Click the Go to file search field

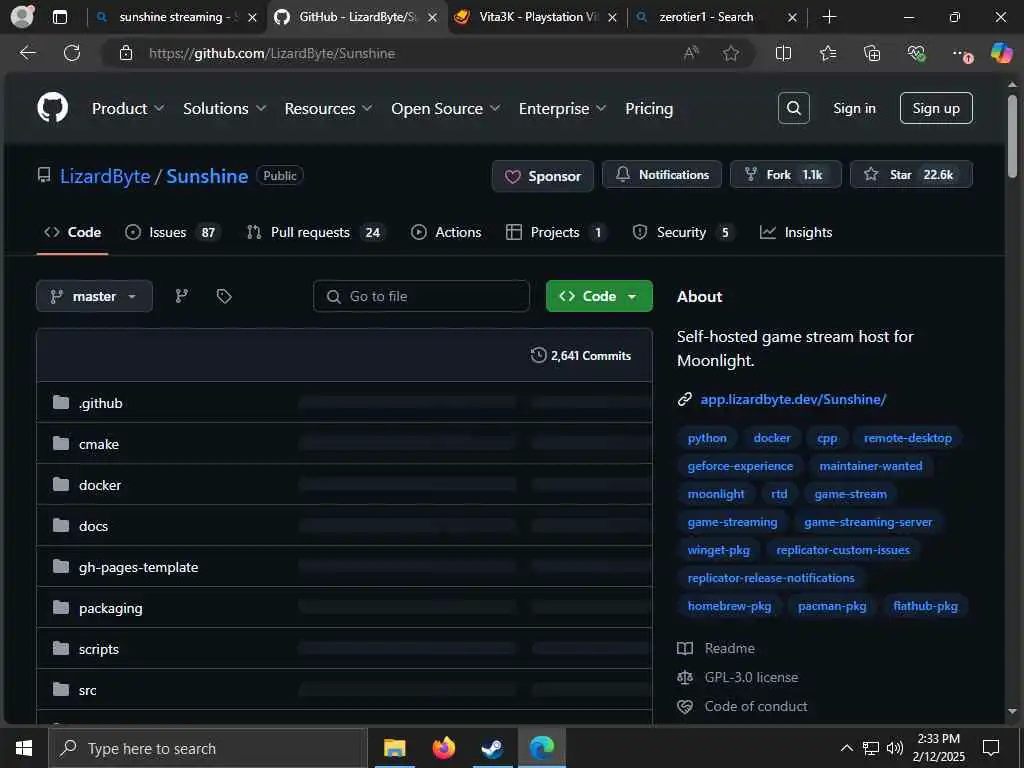(421, 296)
